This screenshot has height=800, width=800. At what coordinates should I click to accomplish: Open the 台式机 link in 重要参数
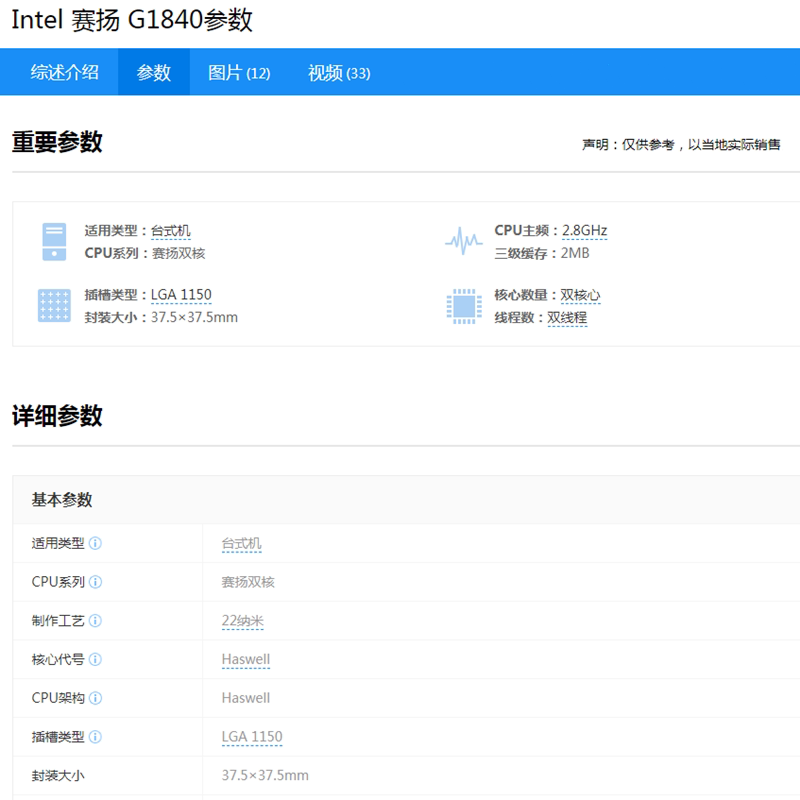(170, 231)
